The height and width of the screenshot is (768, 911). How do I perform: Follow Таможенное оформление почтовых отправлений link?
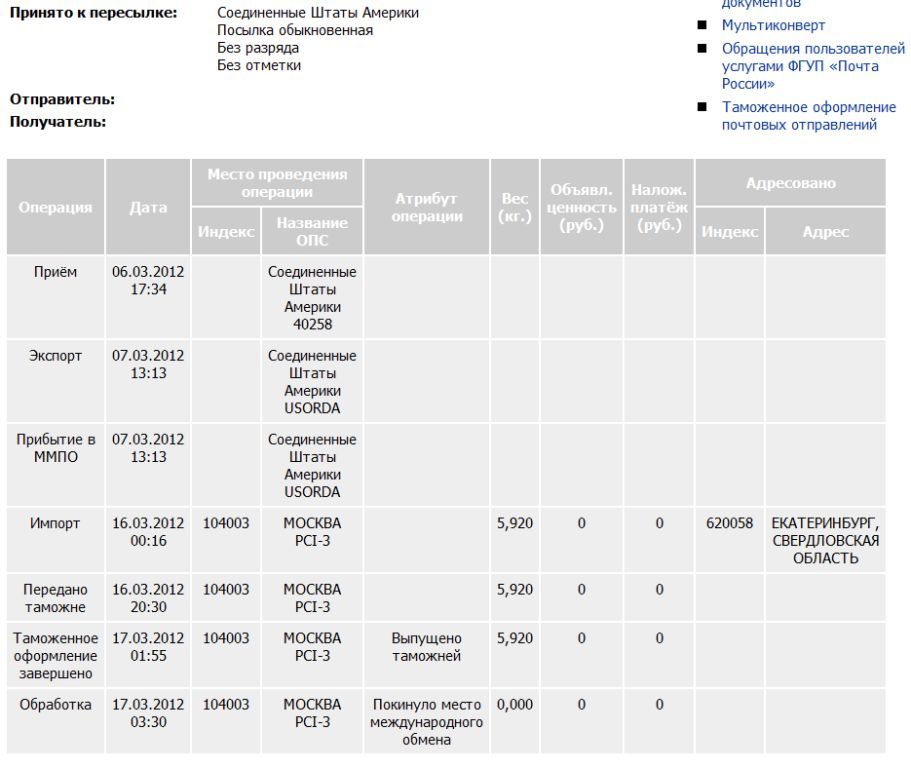tap(809, 116)
